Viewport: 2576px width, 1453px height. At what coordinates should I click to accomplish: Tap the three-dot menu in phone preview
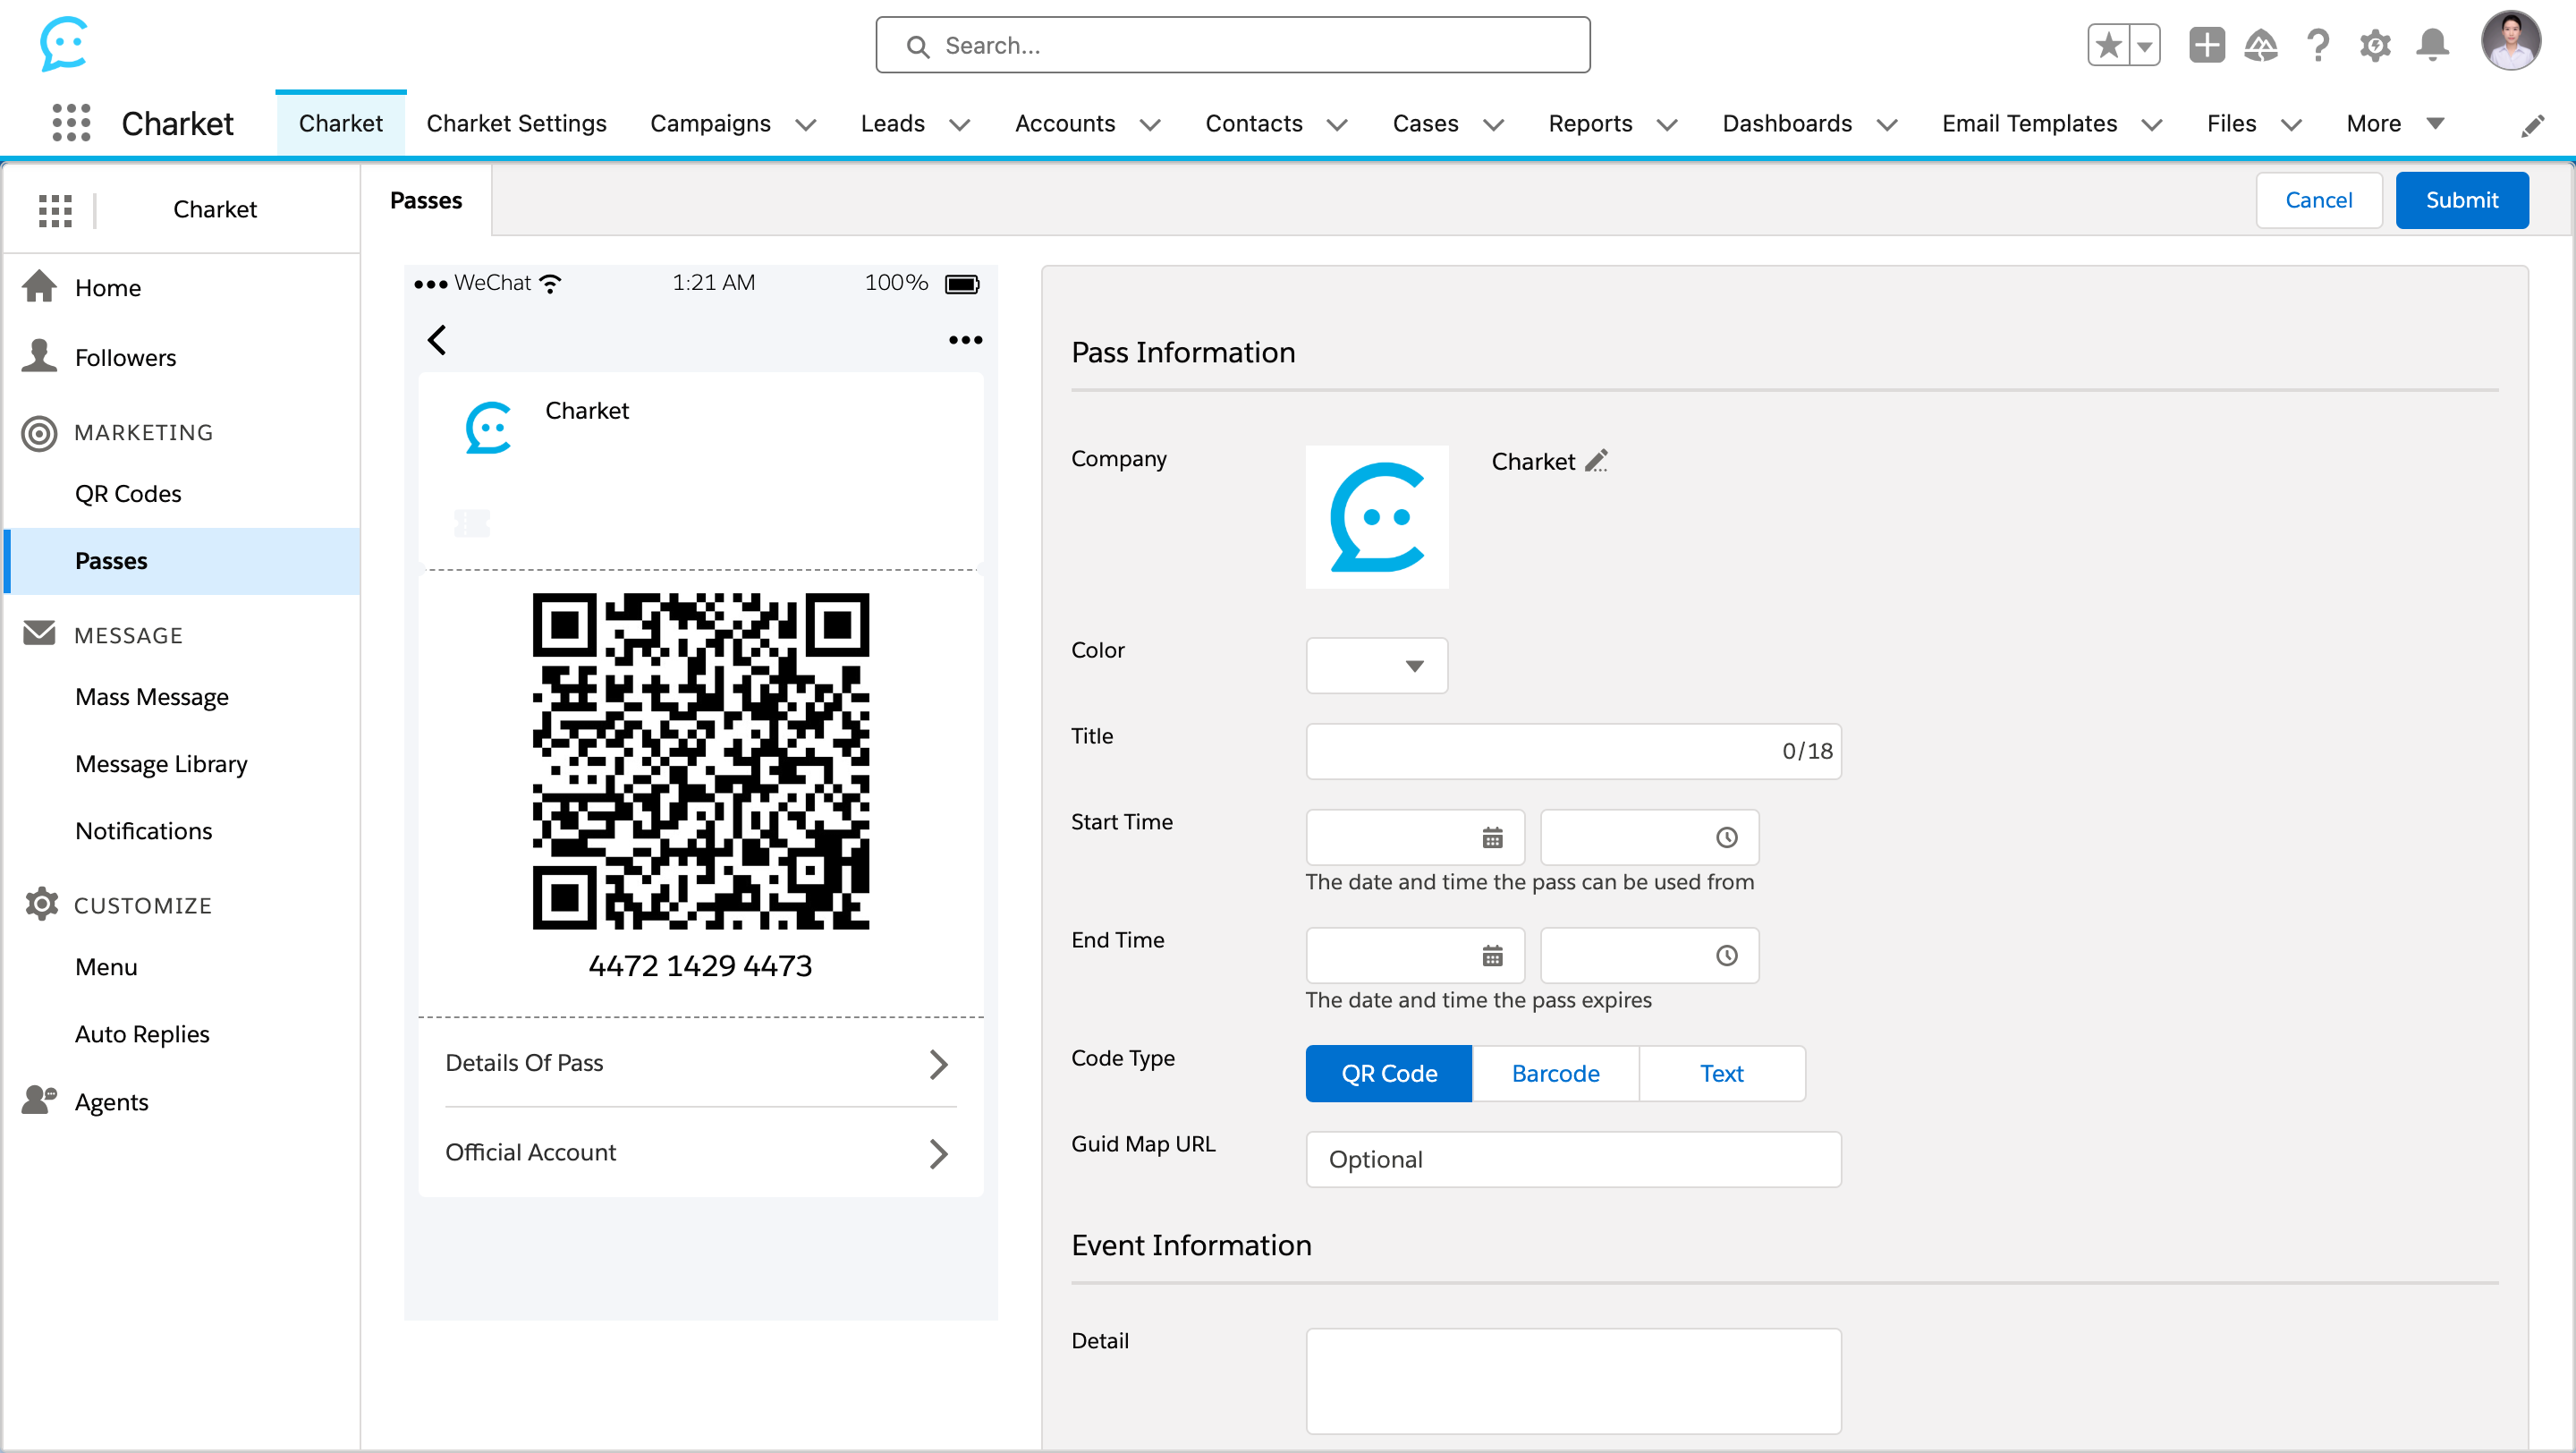(x=965, y=340)
